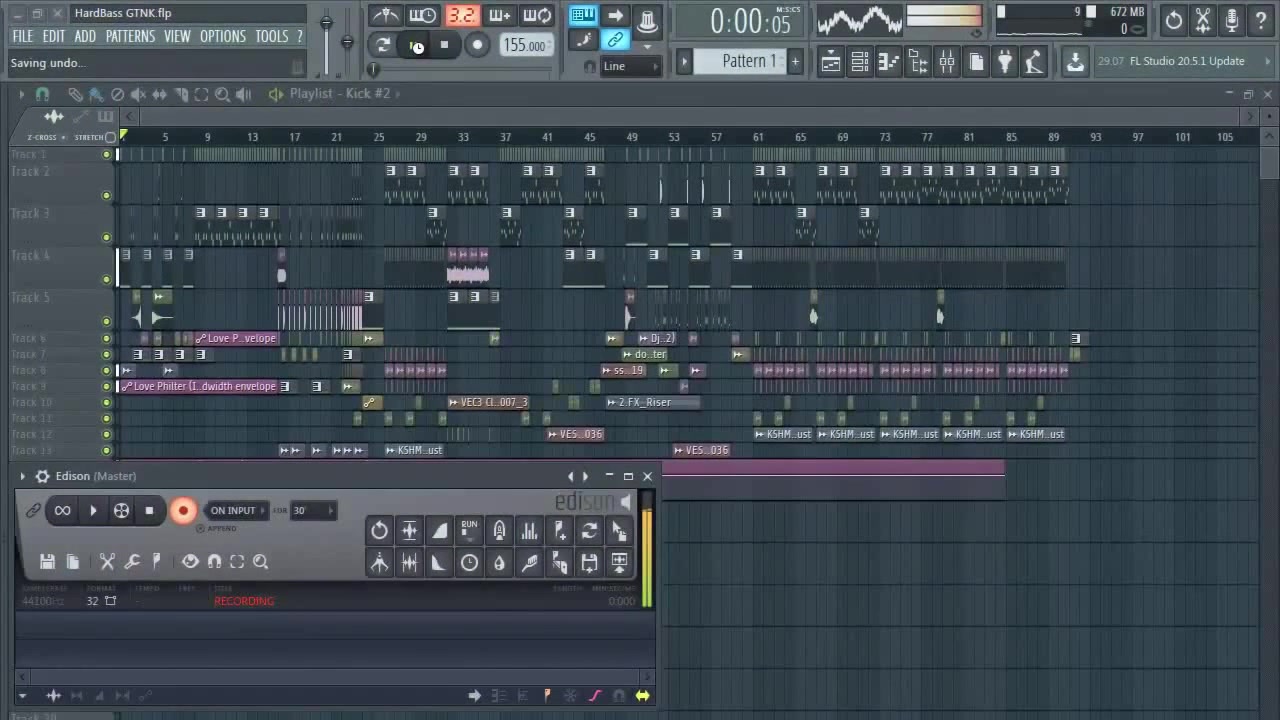Open Edison's equalize tool
The image size is (1280, 720).
tap(529, 530)
